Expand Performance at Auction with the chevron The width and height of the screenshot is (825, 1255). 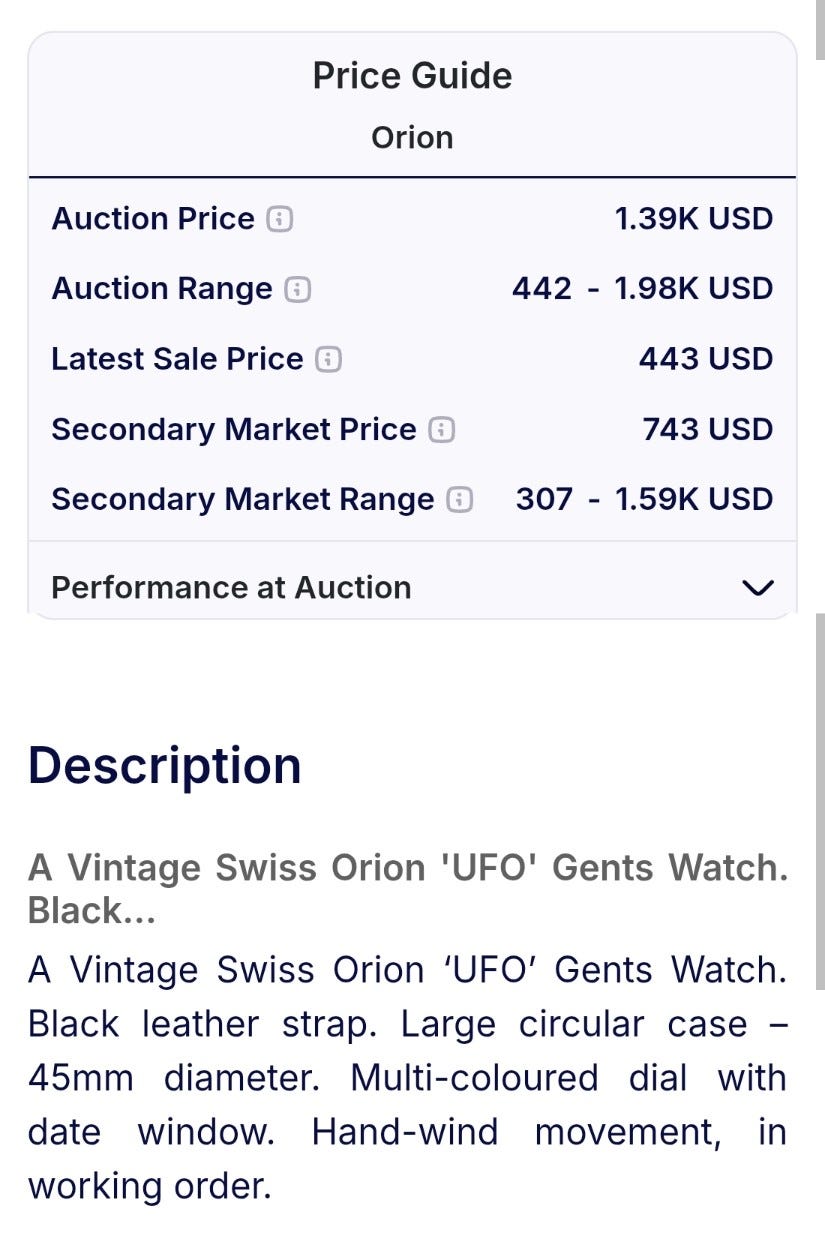pyautogui.click(x=759, y=588)
